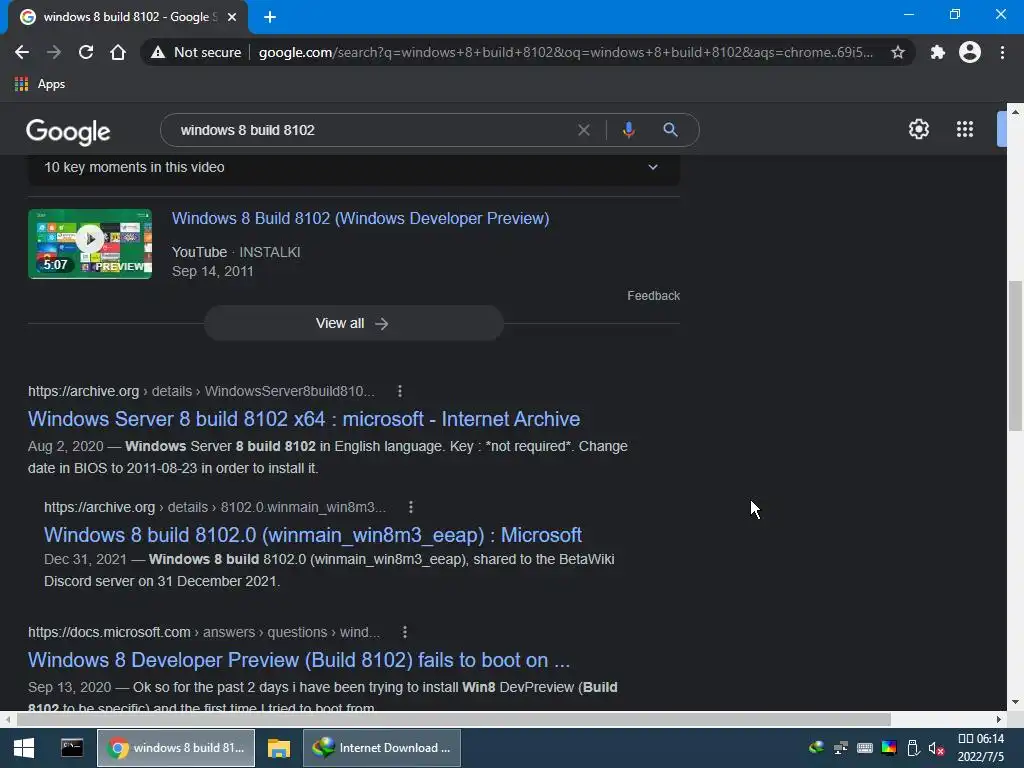Click the muted volume tray icon
This screenshot has width=1024, height=768.
[936, 748]
